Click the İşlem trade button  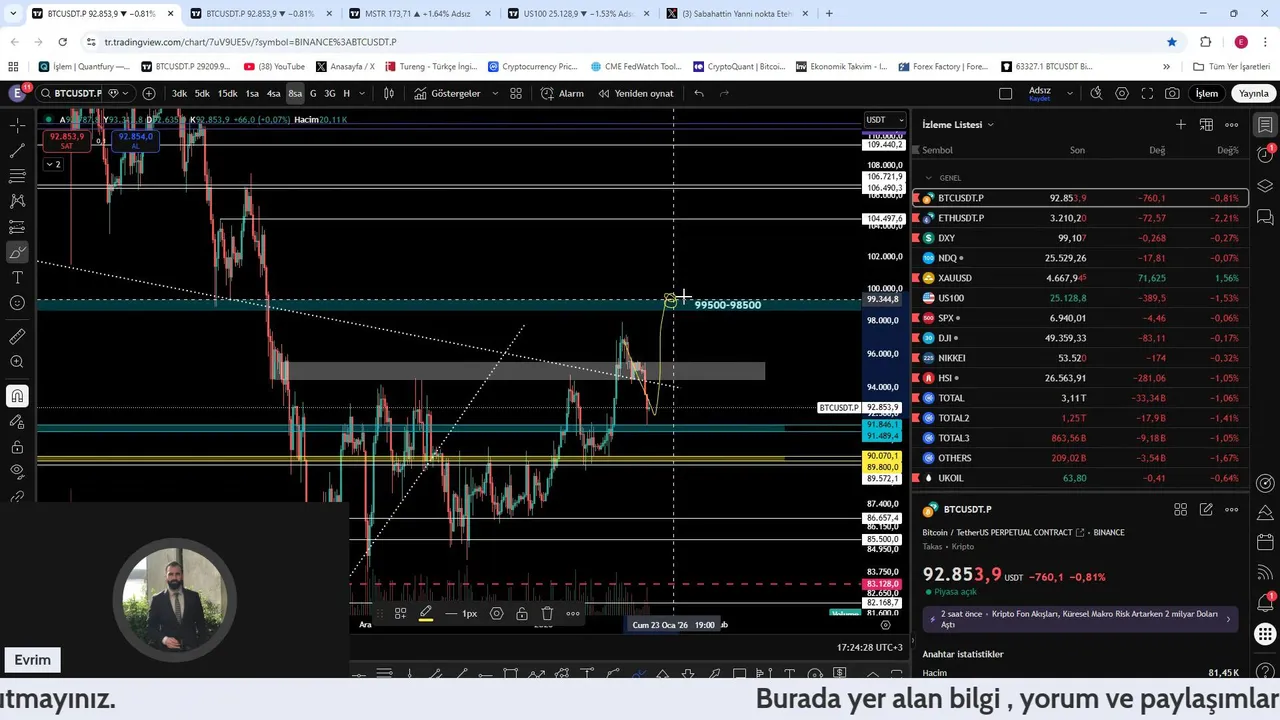tap(1207, 93)
